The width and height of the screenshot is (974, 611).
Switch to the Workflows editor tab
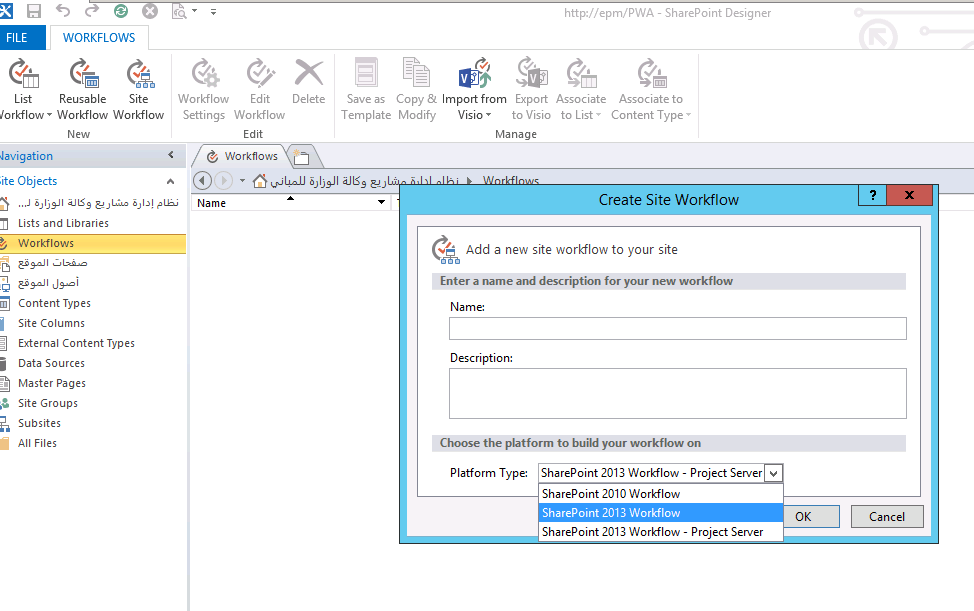[x=249, y=156]
